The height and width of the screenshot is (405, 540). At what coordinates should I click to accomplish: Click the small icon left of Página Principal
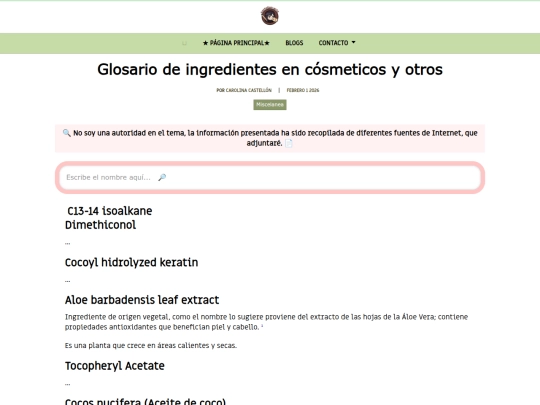point(184,43)
